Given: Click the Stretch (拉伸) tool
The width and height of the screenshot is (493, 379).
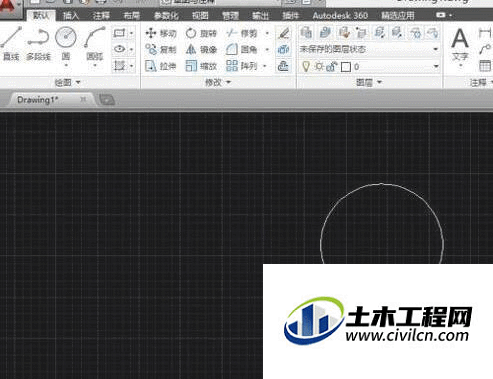Looking at the screenshot, I should 161,66.
